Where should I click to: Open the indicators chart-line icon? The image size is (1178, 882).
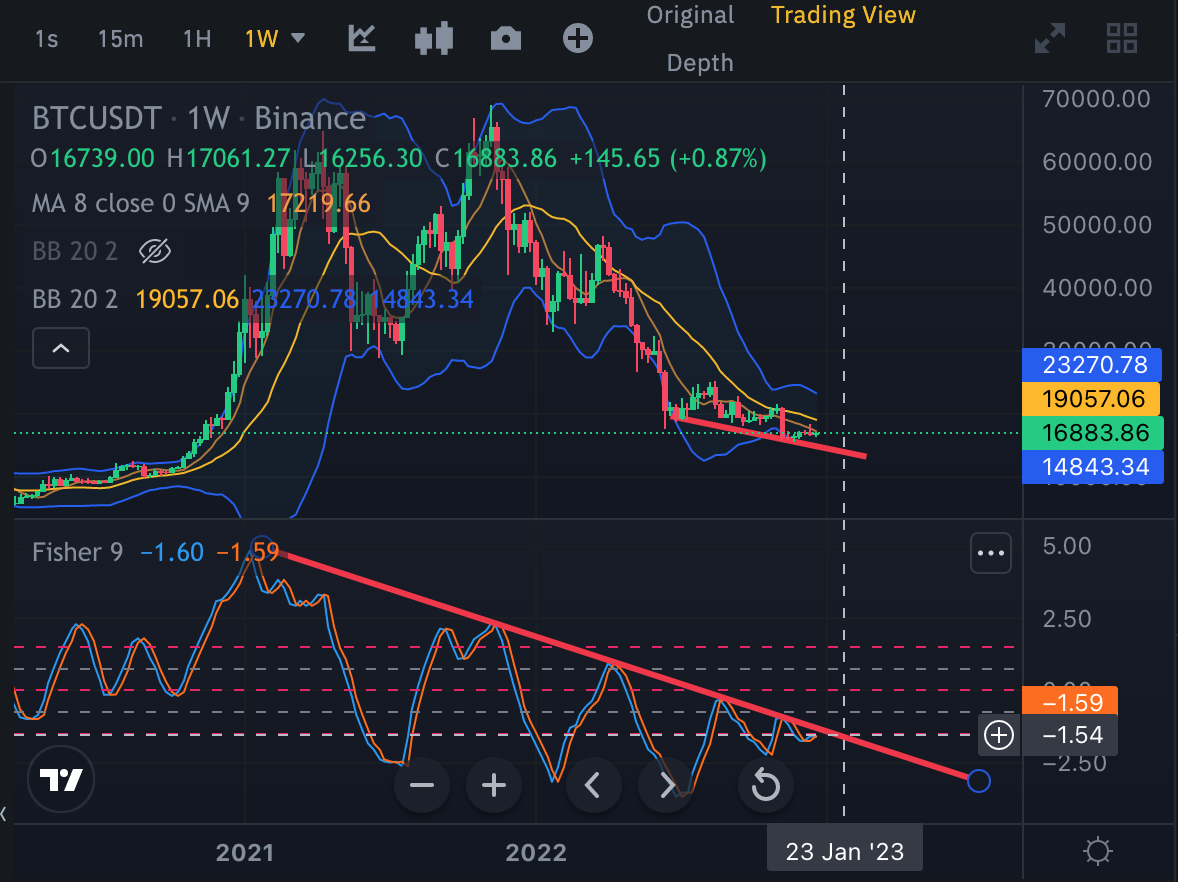[x=361, y=38]
